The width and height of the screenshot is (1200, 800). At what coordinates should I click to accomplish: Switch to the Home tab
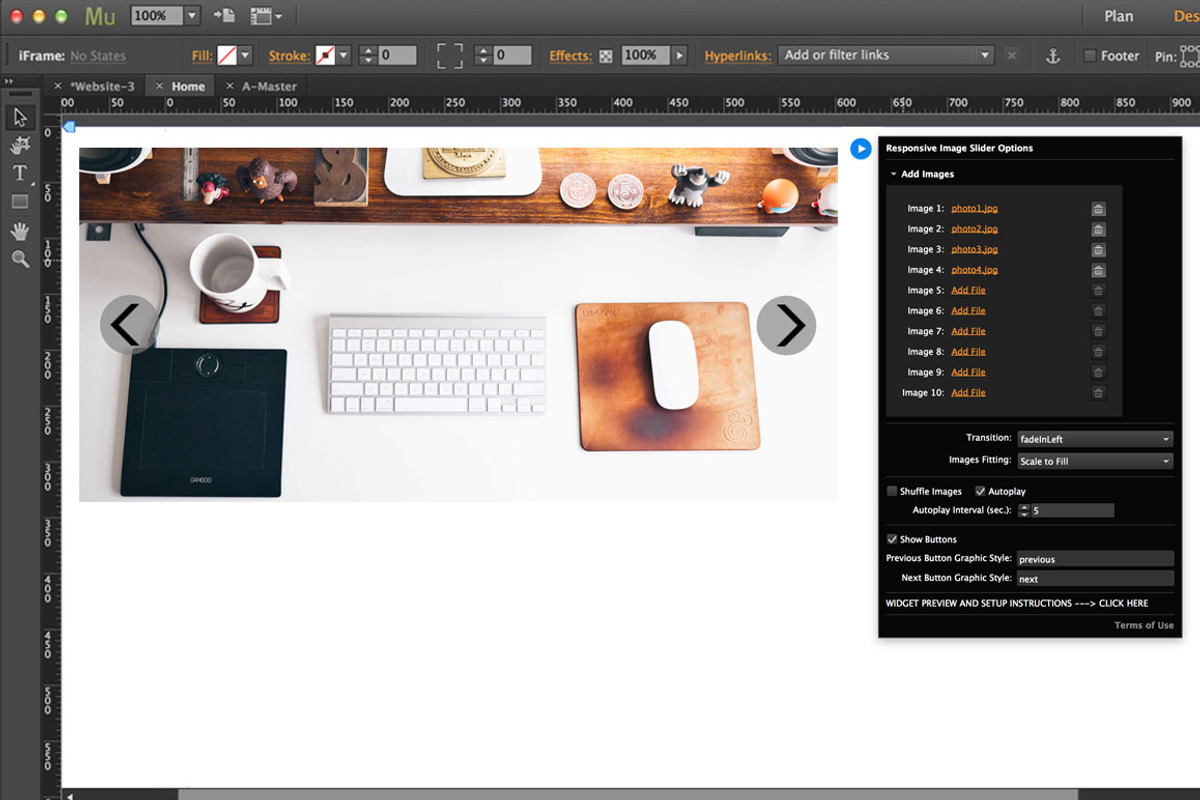pos(180,86)
